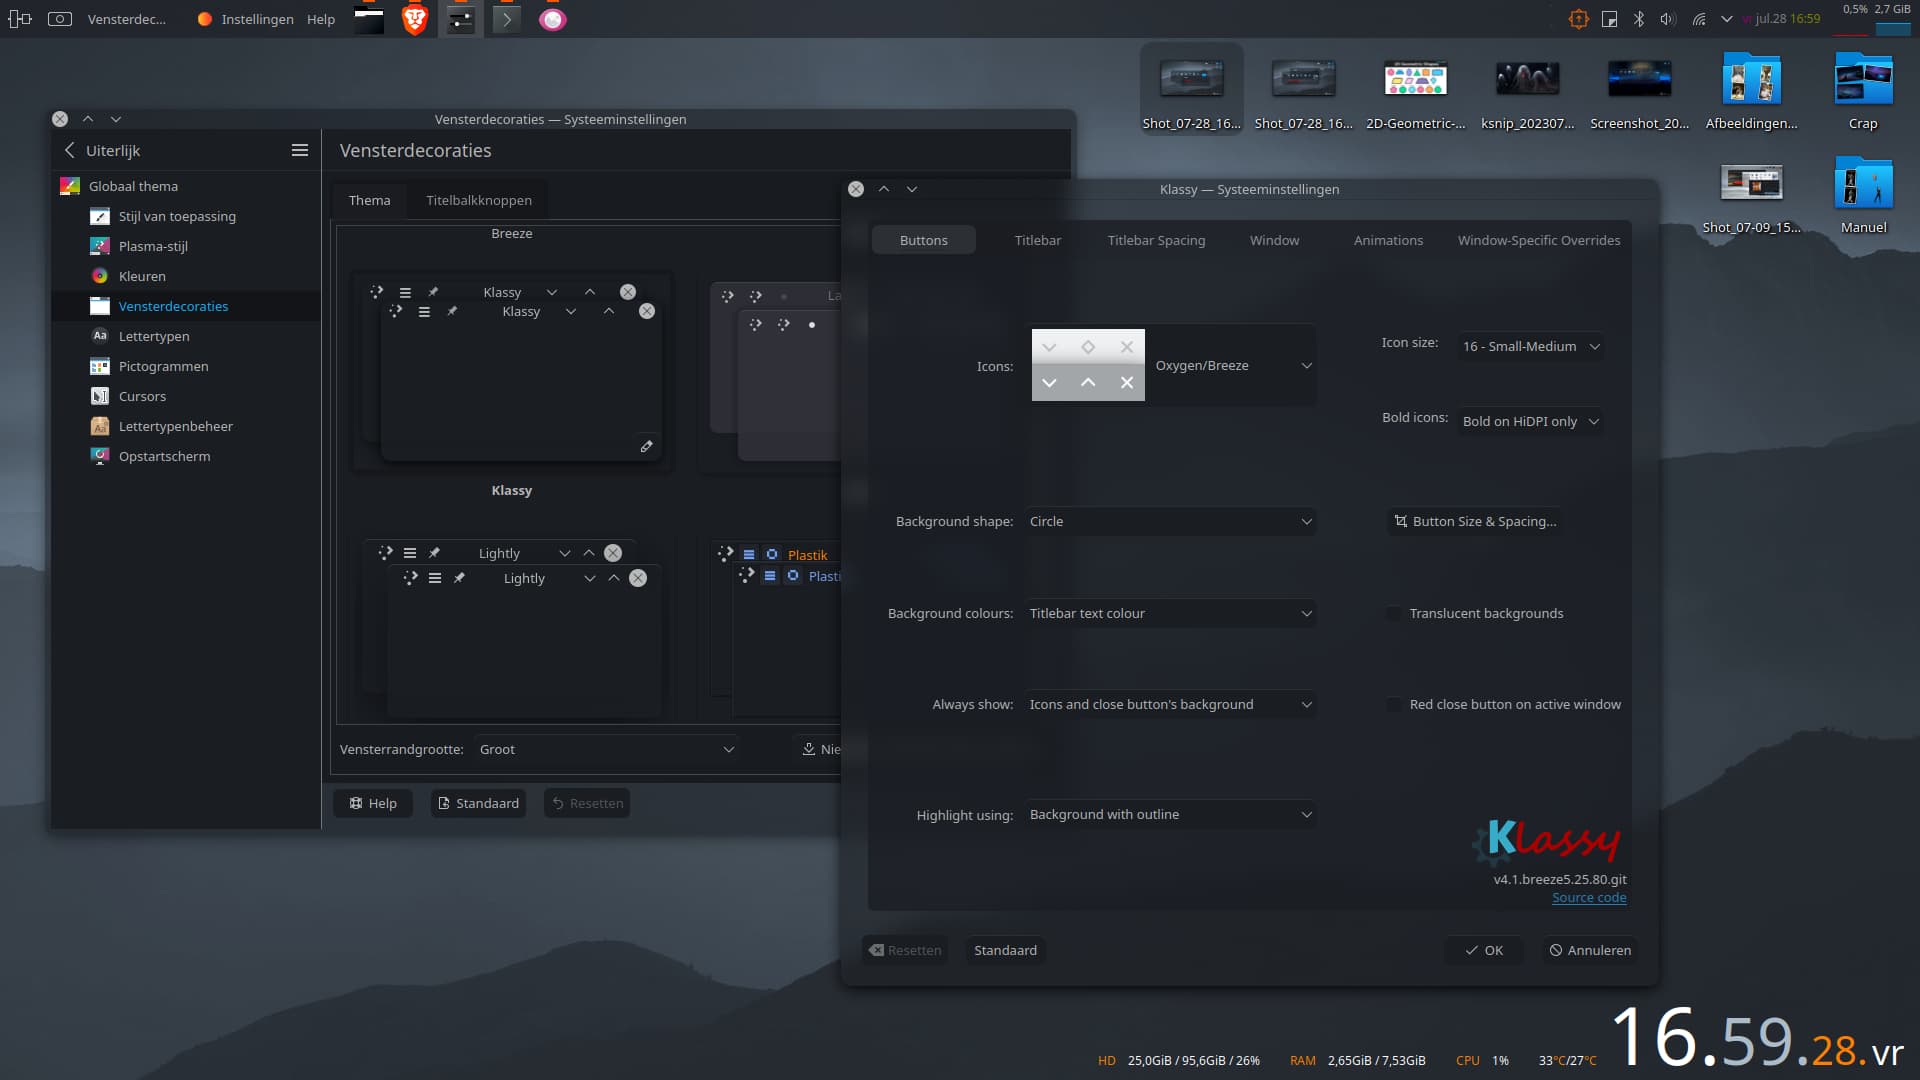Screen dimensions: 1920x1080
Task: Switch to the Thema tab
Action: click(x=369, y=200)
